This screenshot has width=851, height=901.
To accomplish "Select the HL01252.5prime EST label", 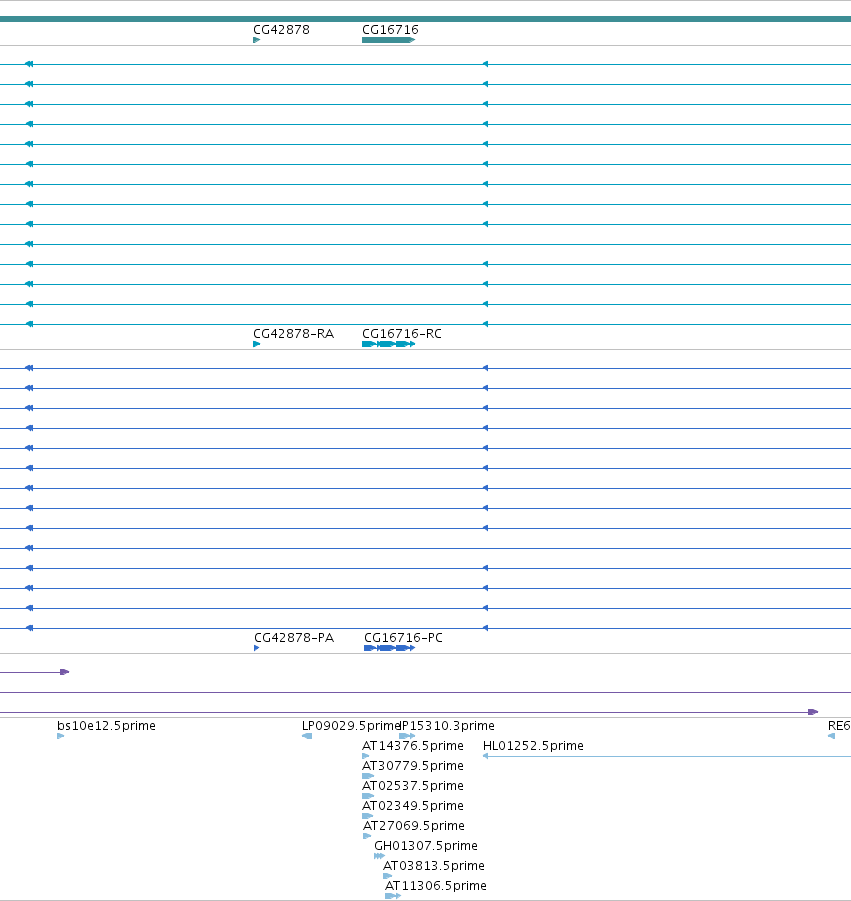I will click(x=533, y=746).
